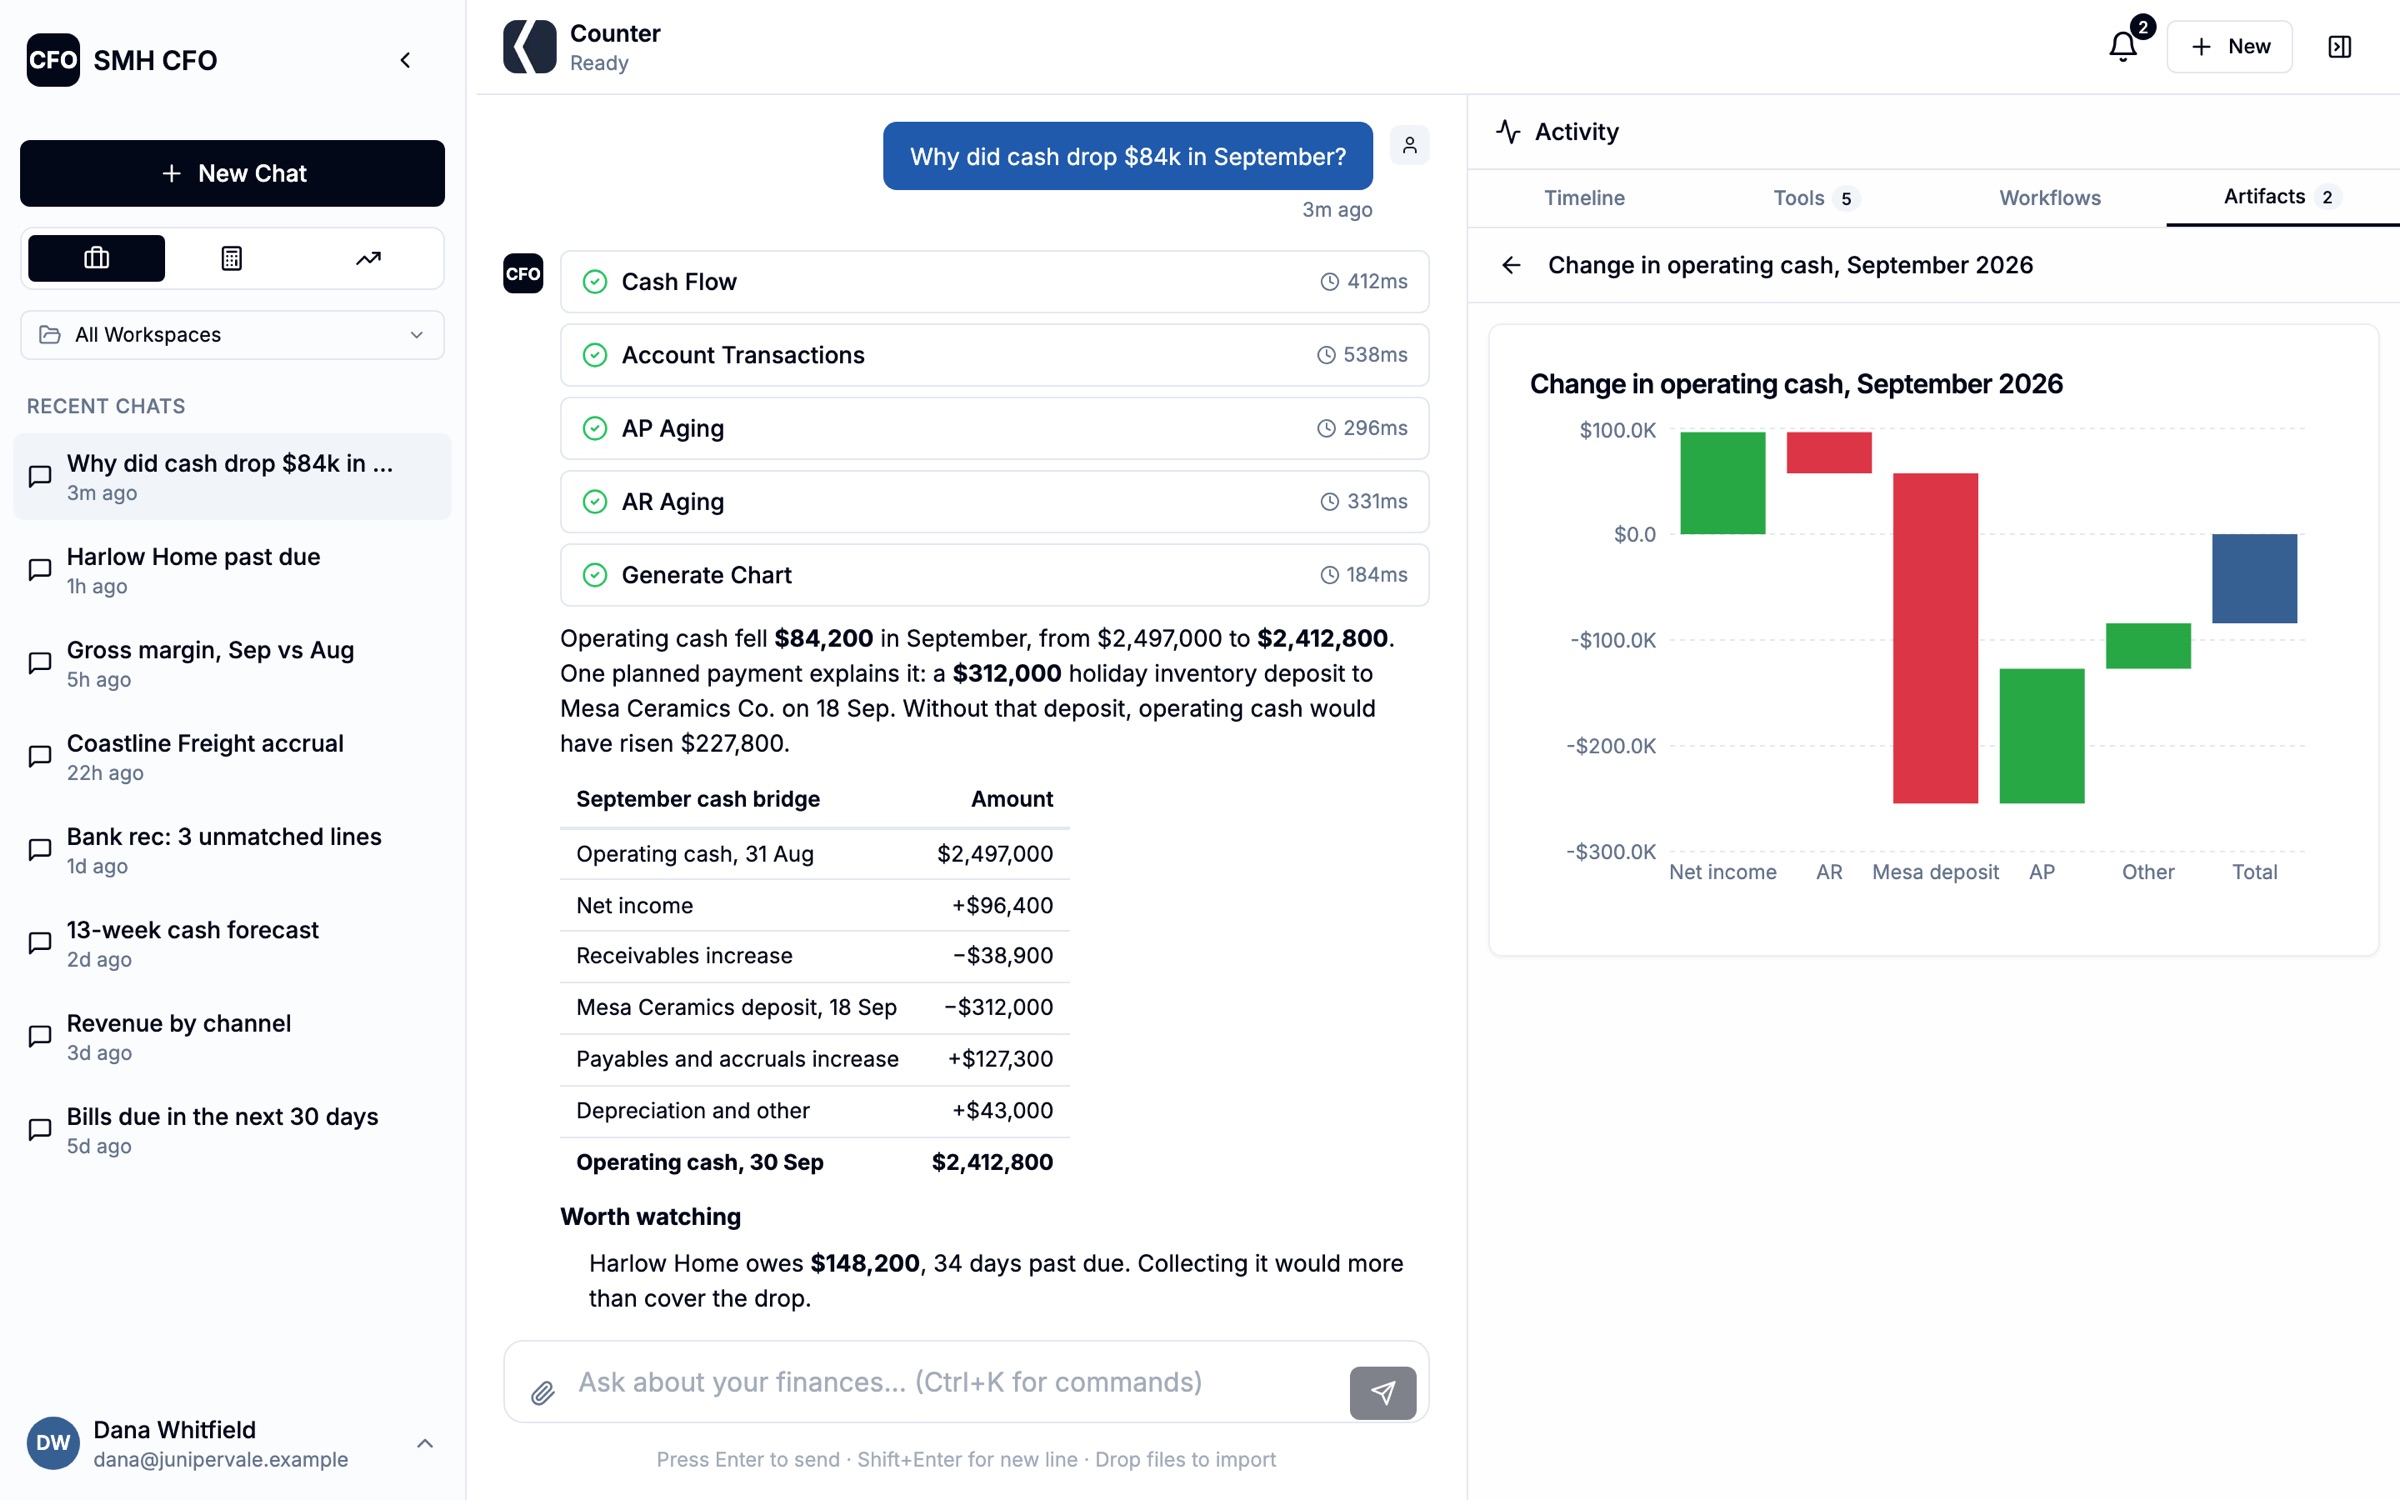Click the user question message bubble
The image size is (2400, 1500).
click(x=1127, y=156)
